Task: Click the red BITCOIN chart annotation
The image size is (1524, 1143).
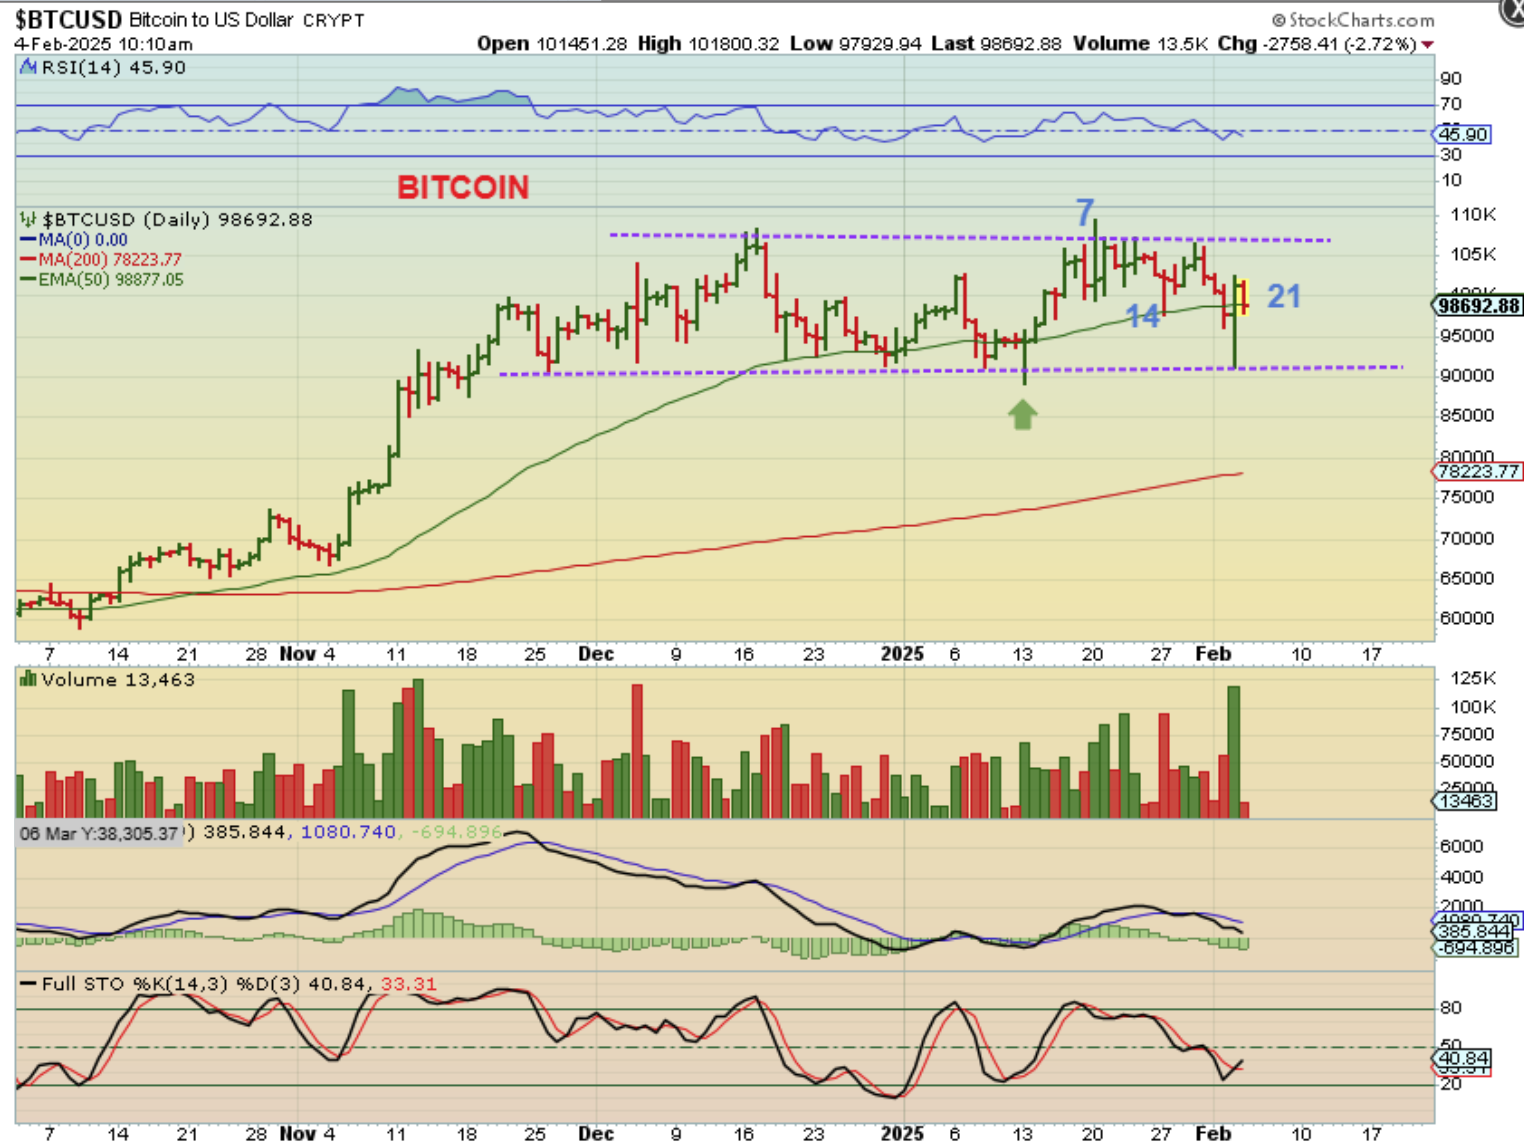Action: coord(463,187)
